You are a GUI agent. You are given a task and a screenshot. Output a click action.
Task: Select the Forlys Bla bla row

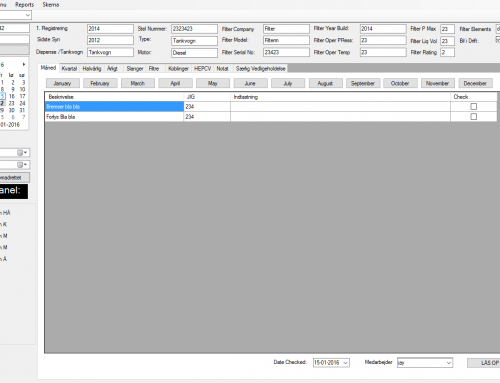coord(271,117)
